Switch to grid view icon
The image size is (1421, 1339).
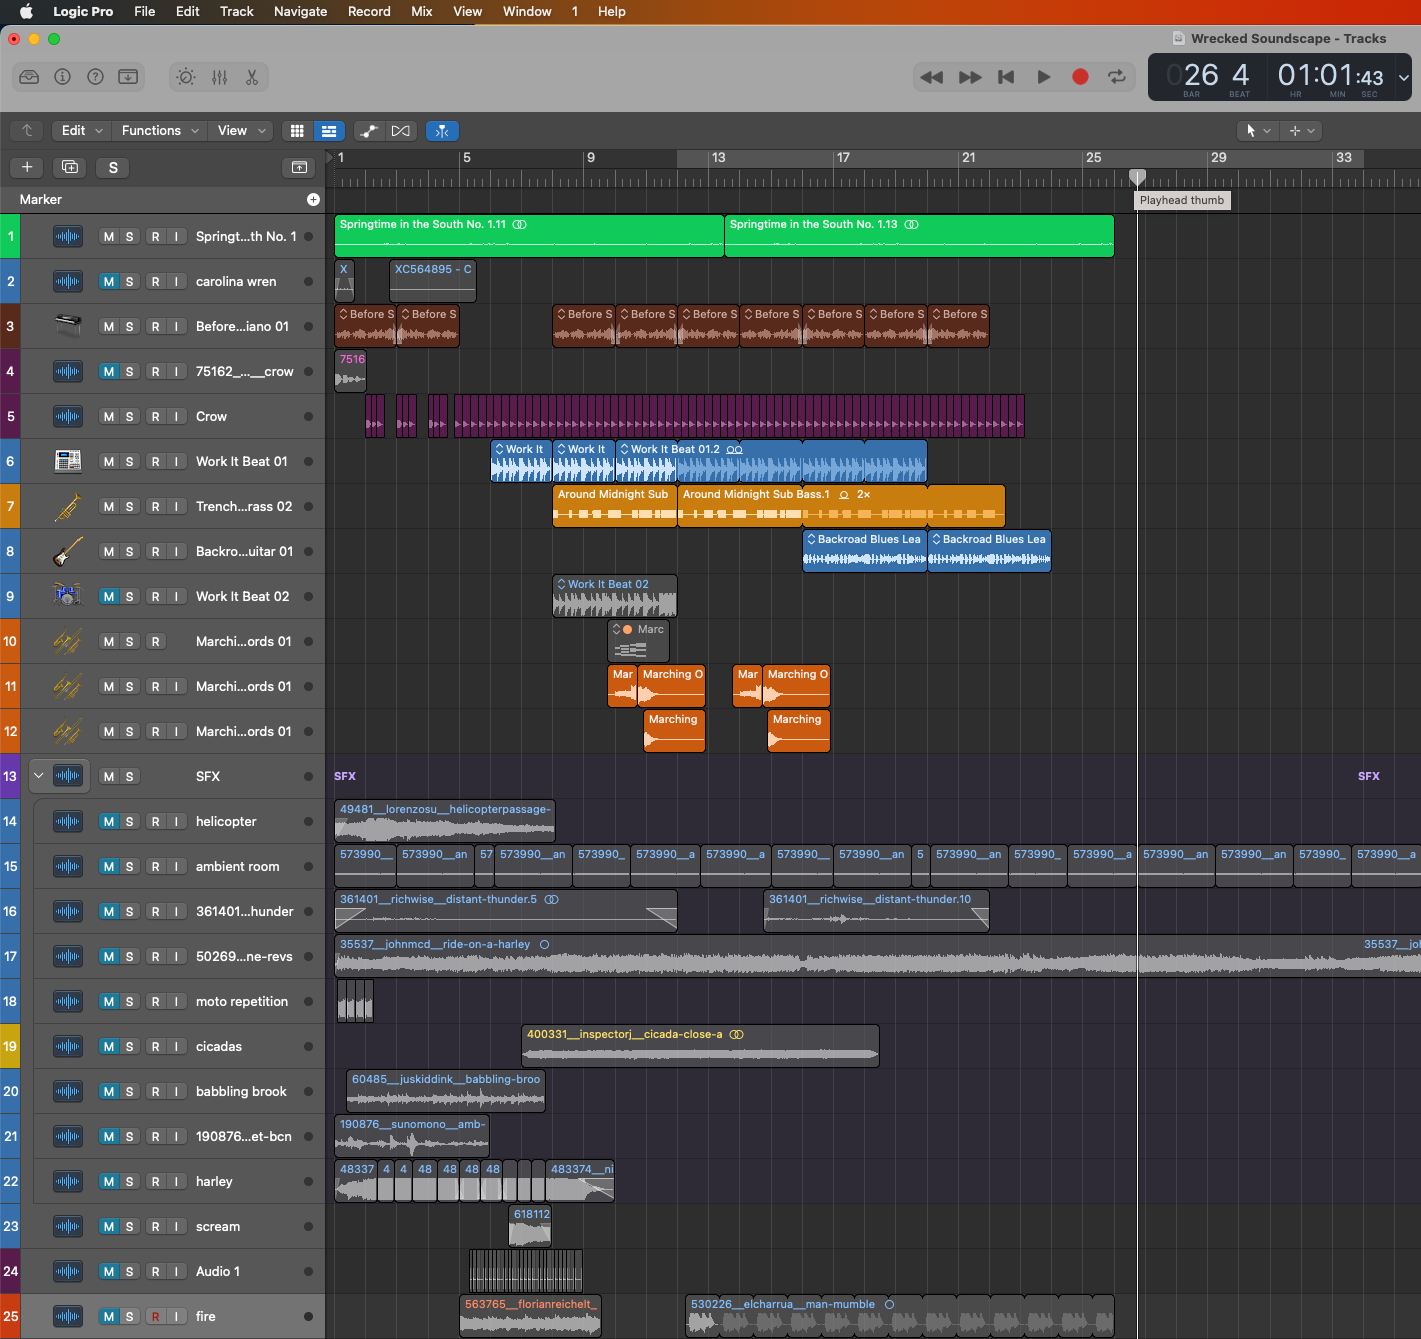297,131
